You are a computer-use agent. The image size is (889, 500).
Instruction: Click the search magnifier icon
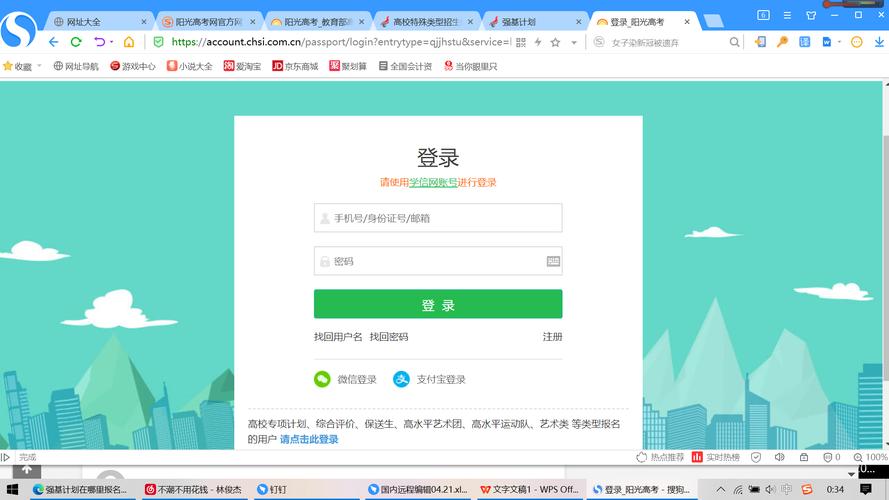734,42
